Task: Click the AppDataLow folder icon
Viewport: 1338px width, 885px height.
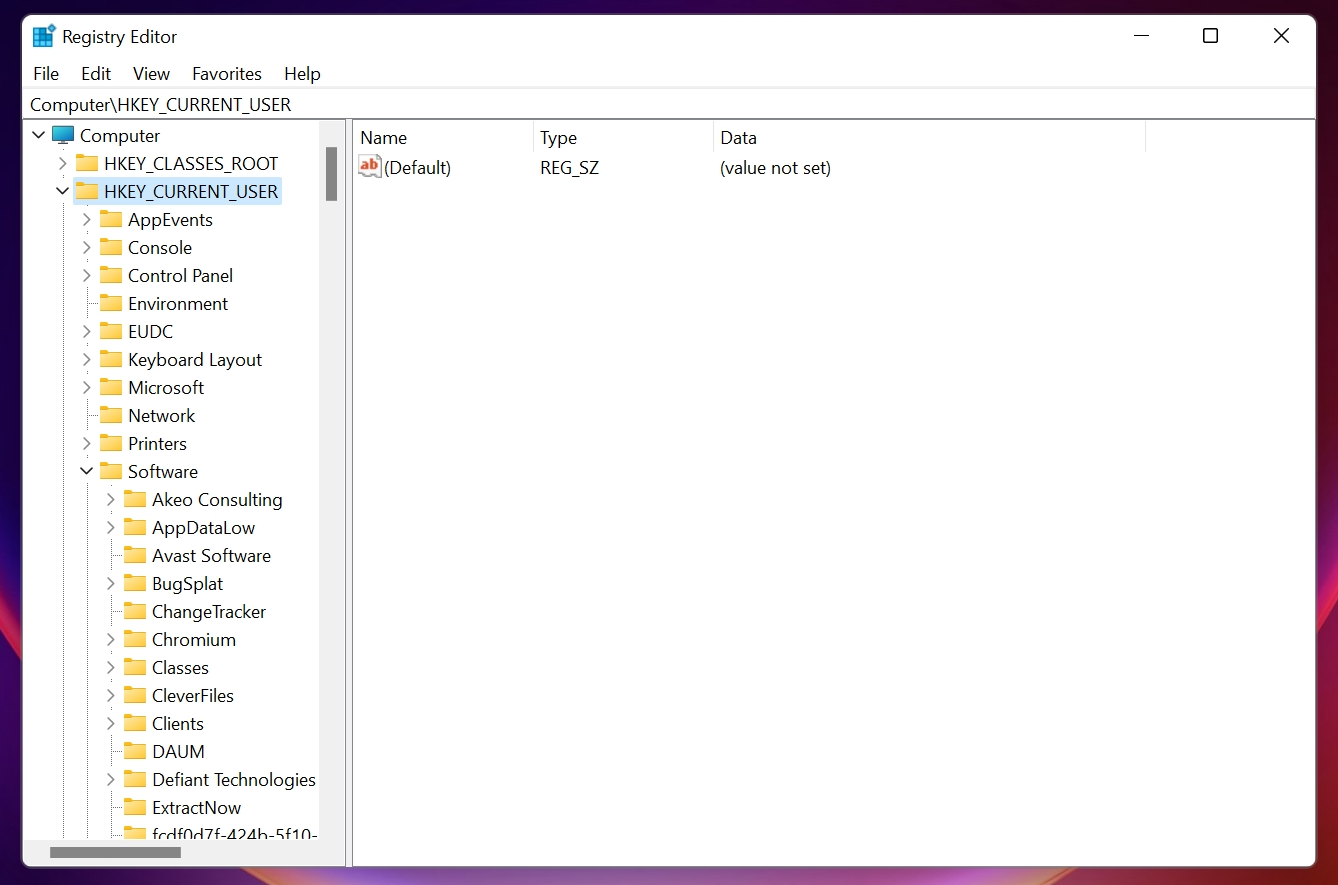Action: tap(135, 527)
